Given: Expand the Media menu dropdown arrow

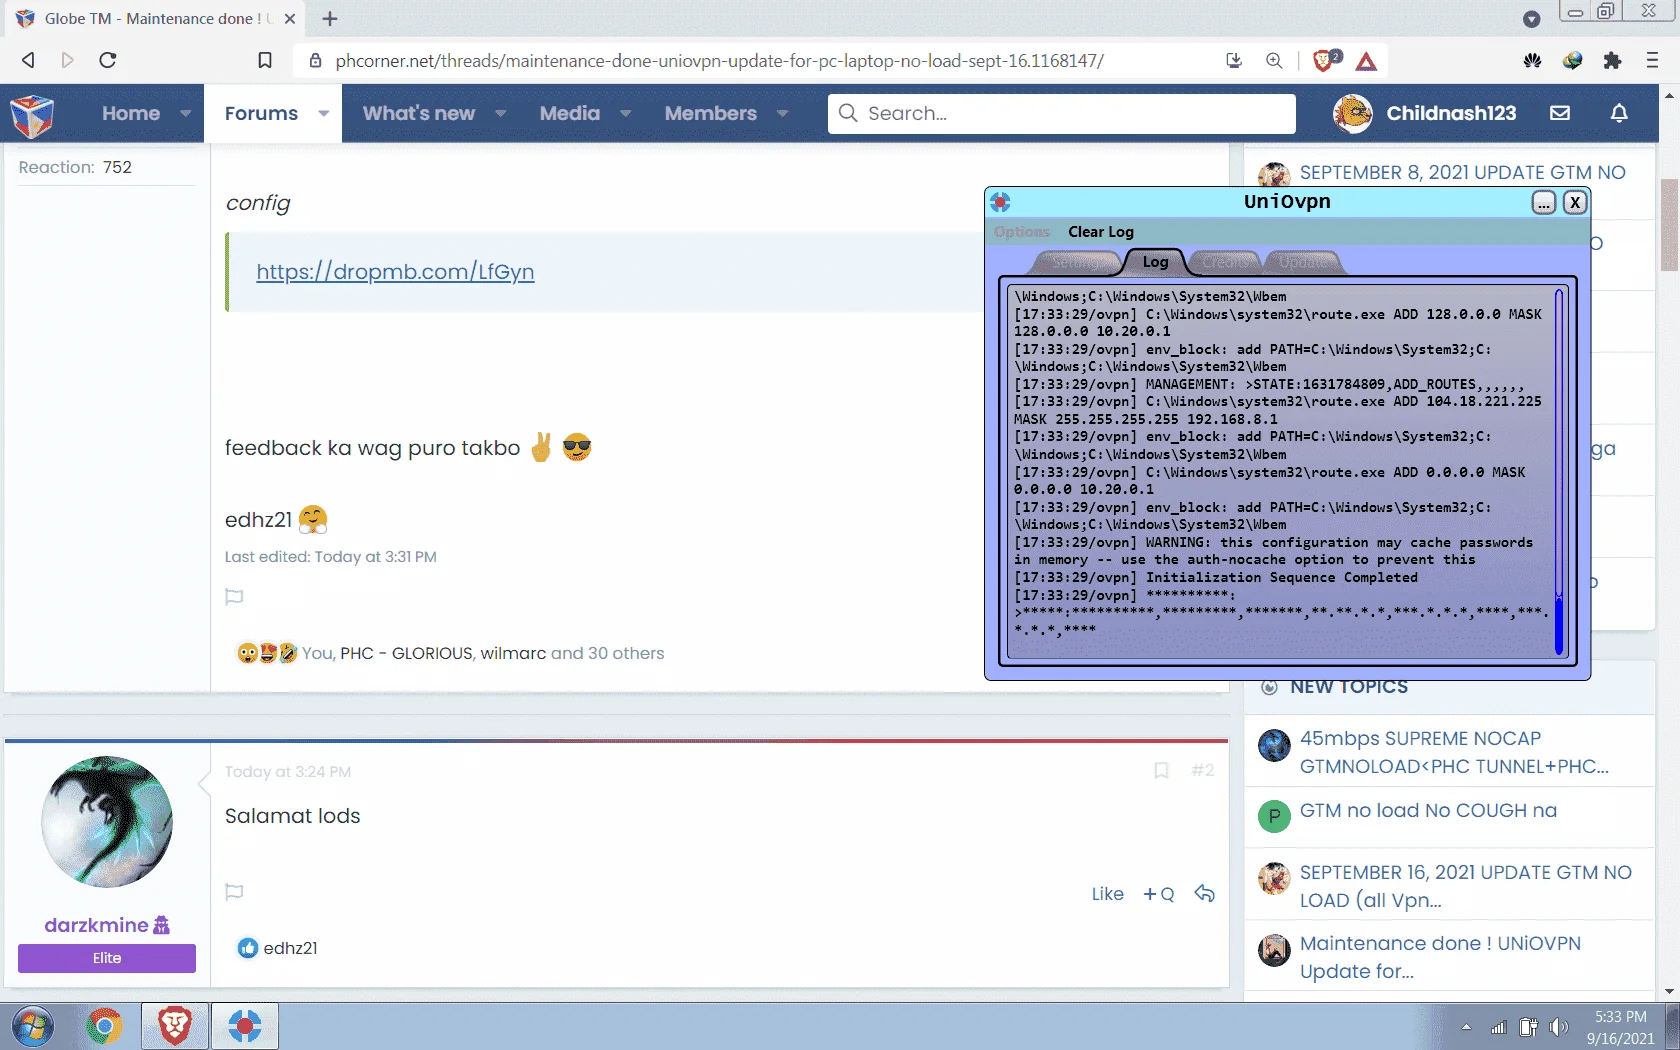Looking at the screenshot, I should pos(626,114).
